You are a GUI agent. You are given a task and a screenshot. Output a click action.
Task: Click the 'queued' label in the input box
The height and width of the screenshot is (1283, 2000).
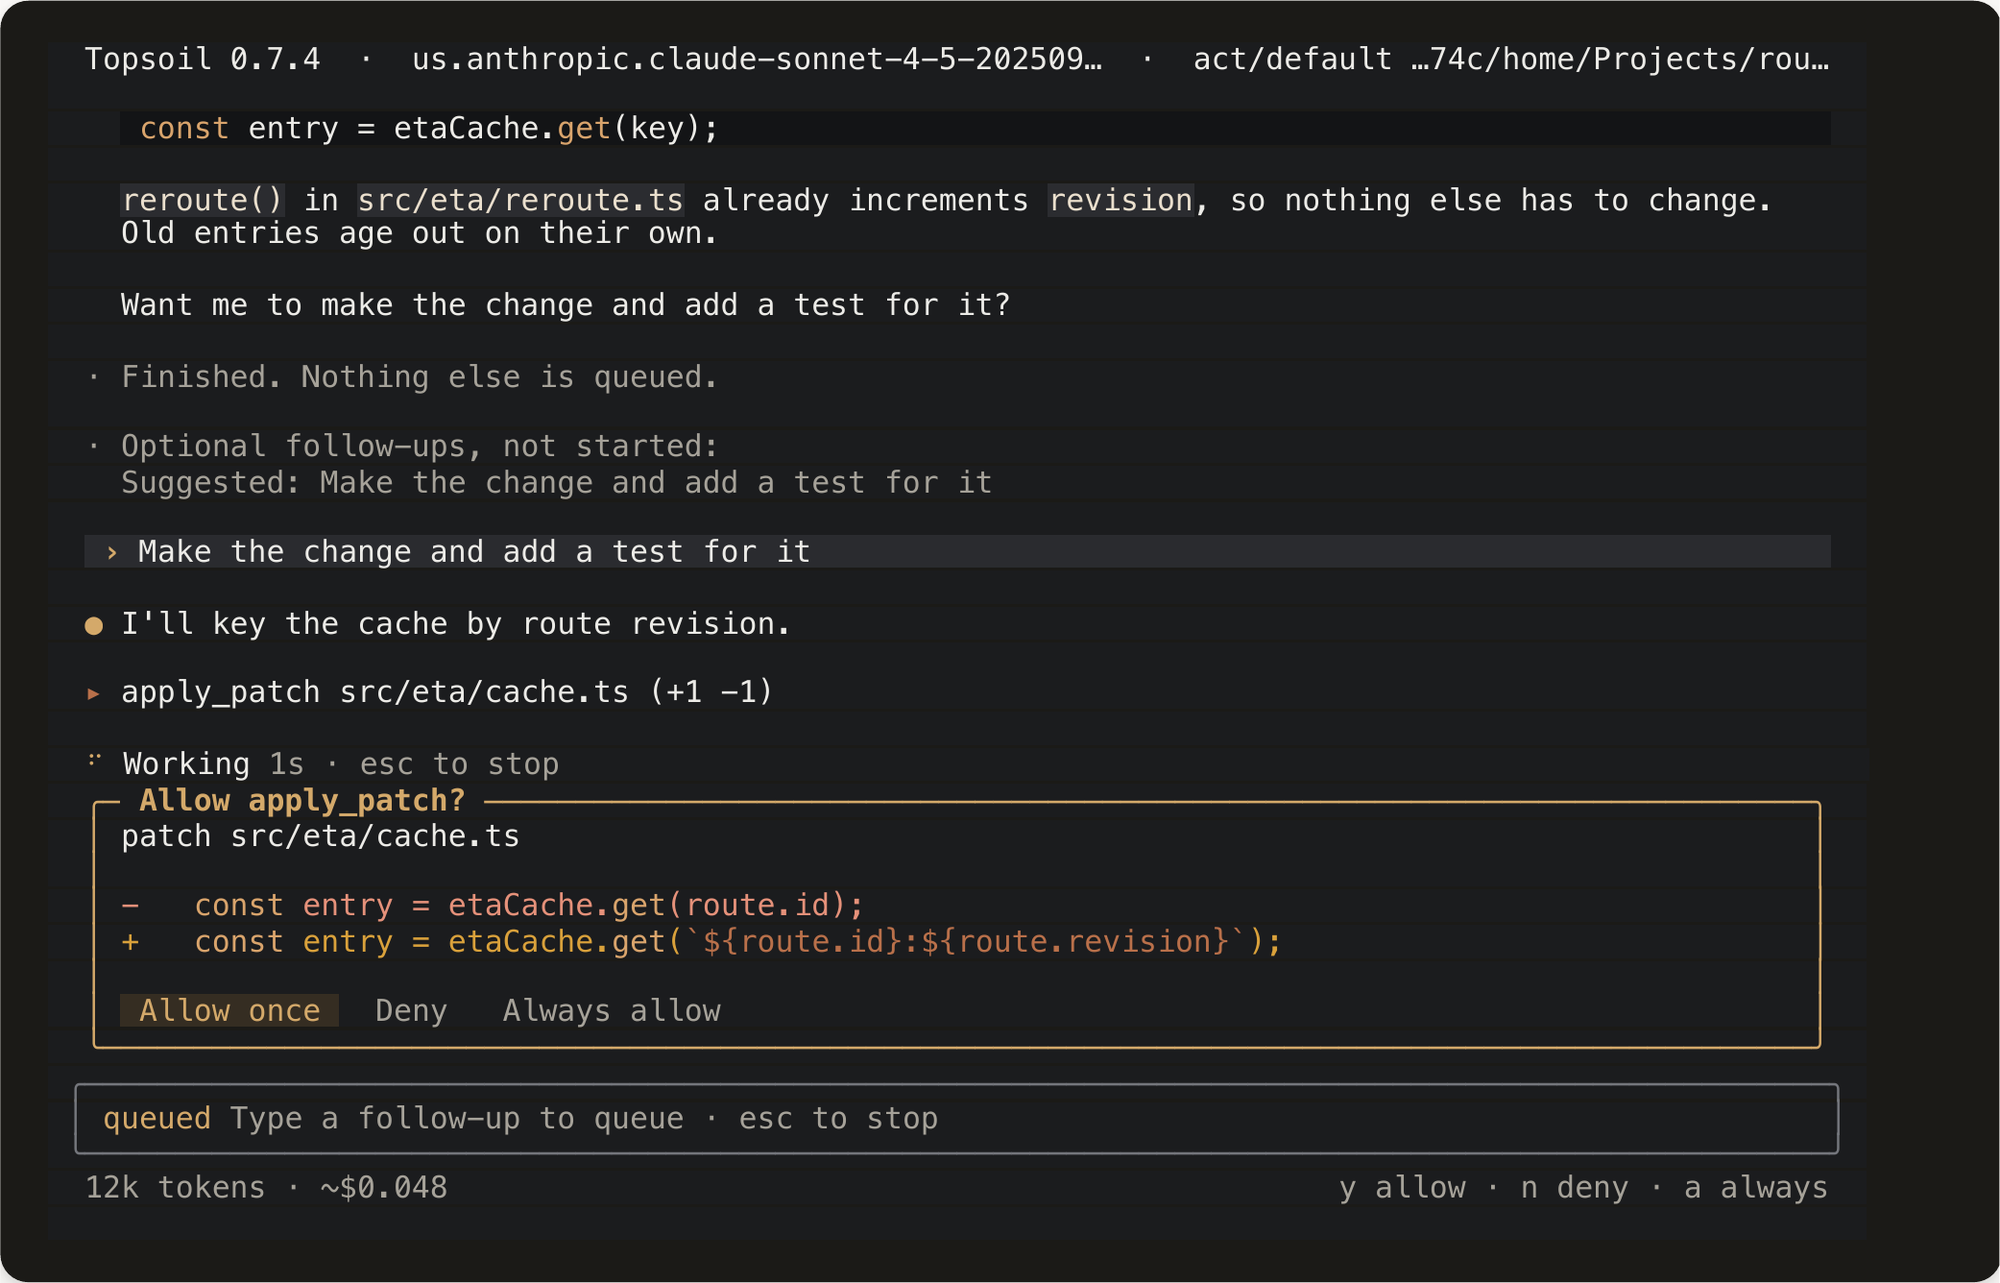(x=157, y=1118)
